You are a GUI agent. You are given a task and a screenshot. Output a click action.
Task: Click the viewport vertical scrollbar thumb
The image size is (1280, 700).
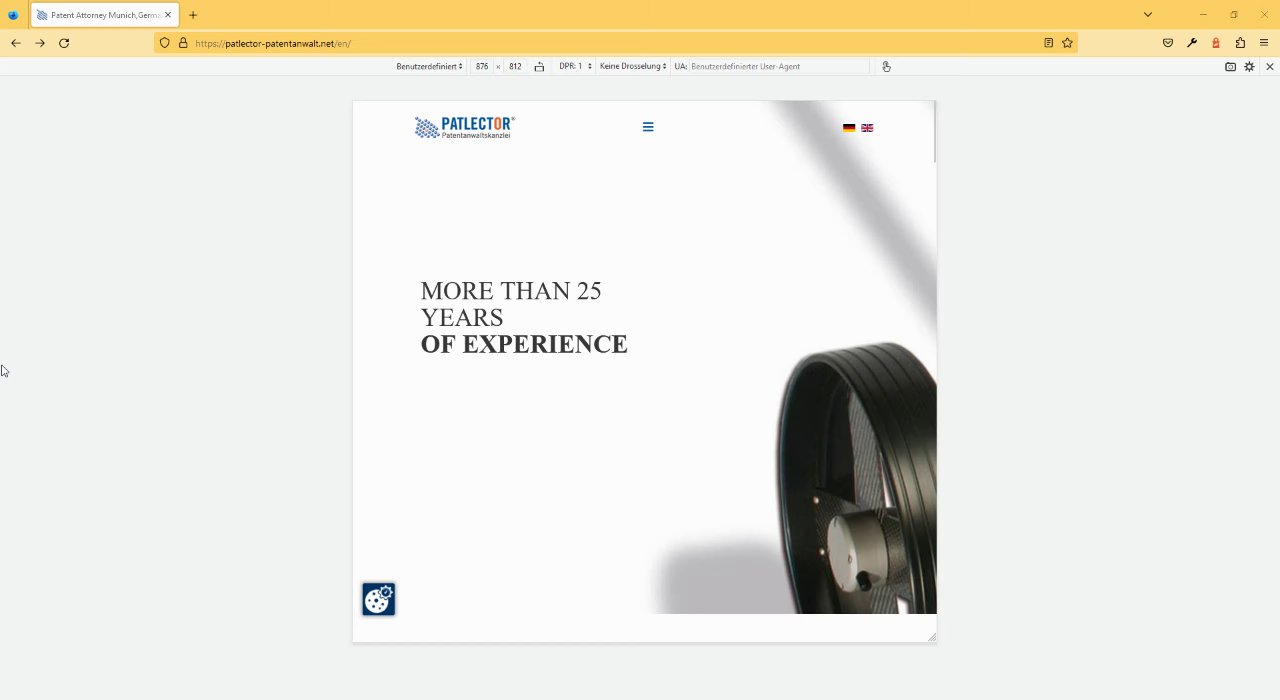click(x=934, y=132)
